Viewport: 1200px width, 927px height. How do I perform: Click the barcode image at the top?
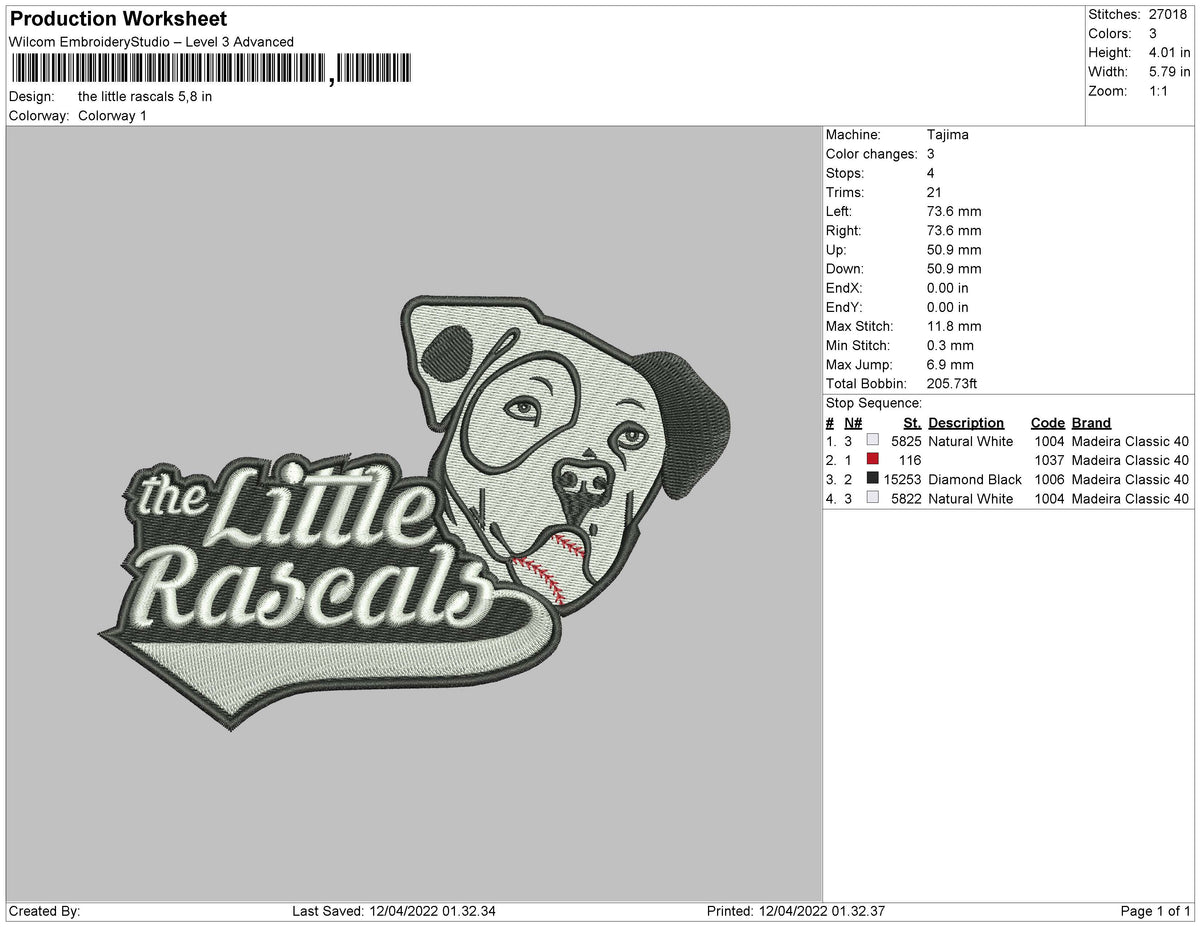(210, 68)
